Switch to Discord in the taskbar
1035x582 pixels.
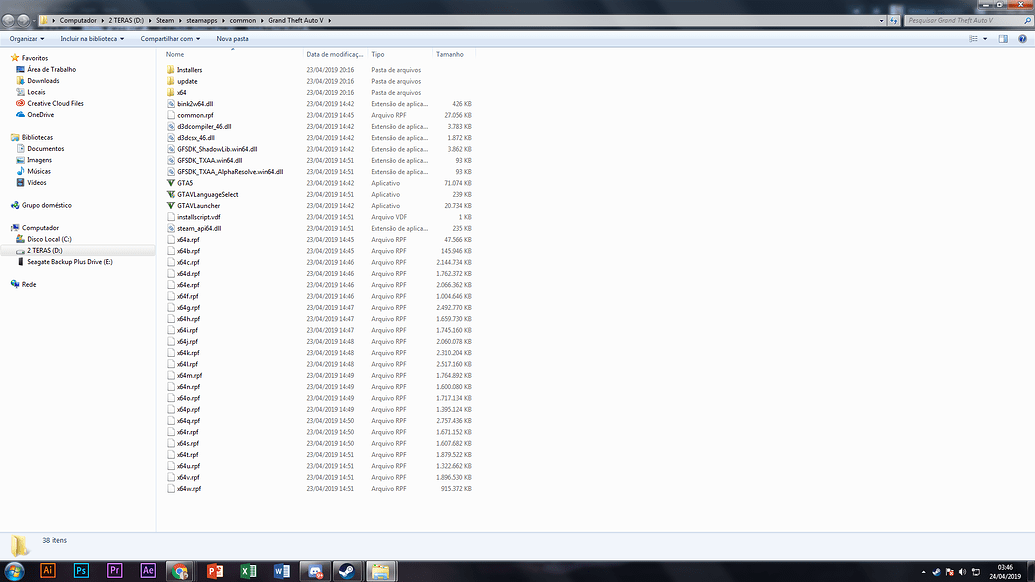click(x=315, y=571)
